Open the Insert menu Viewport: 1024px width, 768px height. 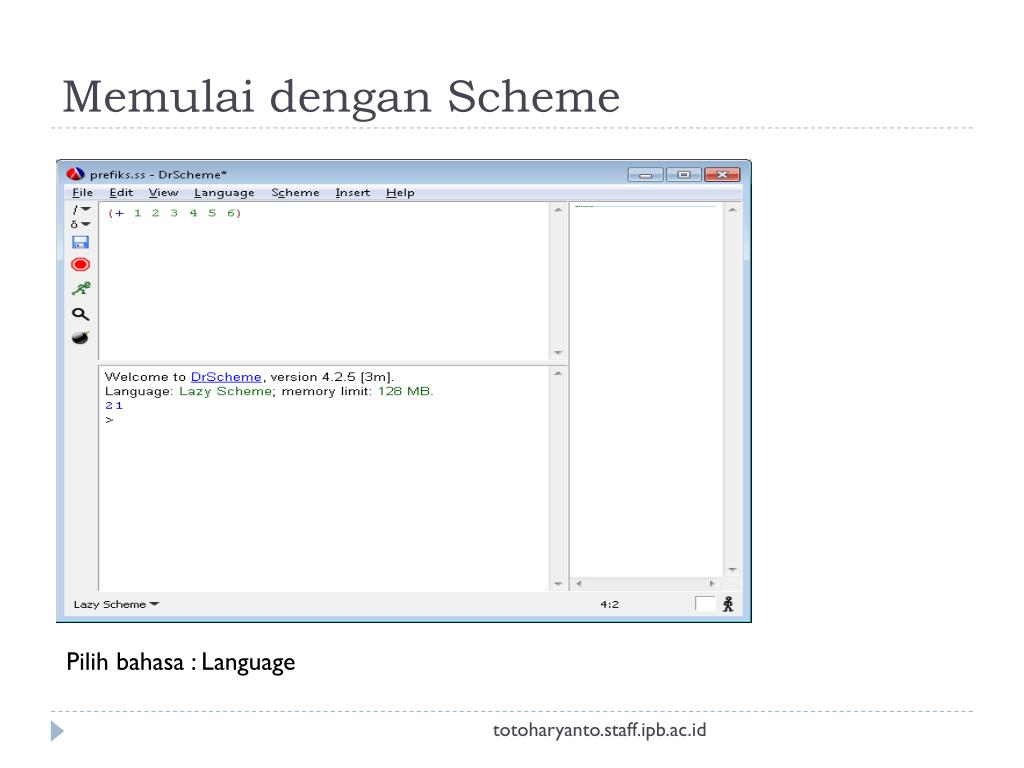coord(353,193)
